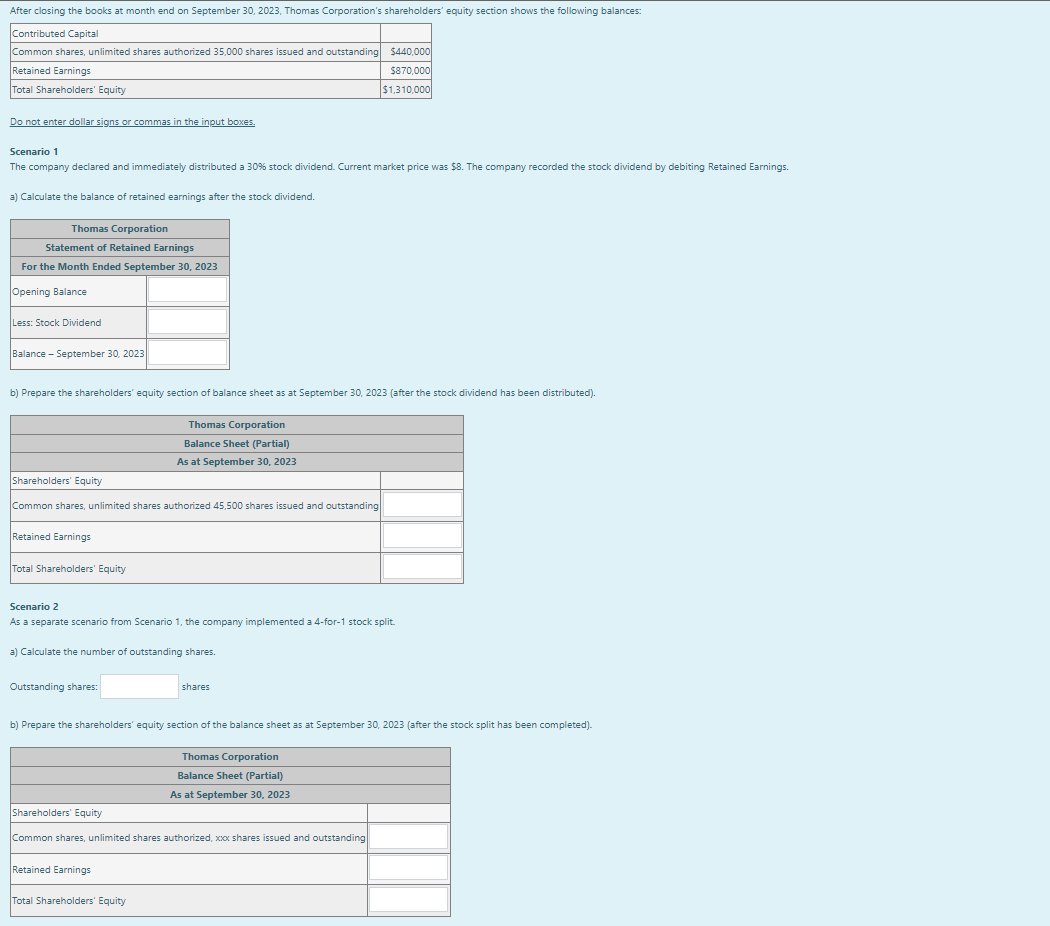Click the Balance Sheet (Partial) header in Scenario 2
1050x926 pixels.
point(229,775)
